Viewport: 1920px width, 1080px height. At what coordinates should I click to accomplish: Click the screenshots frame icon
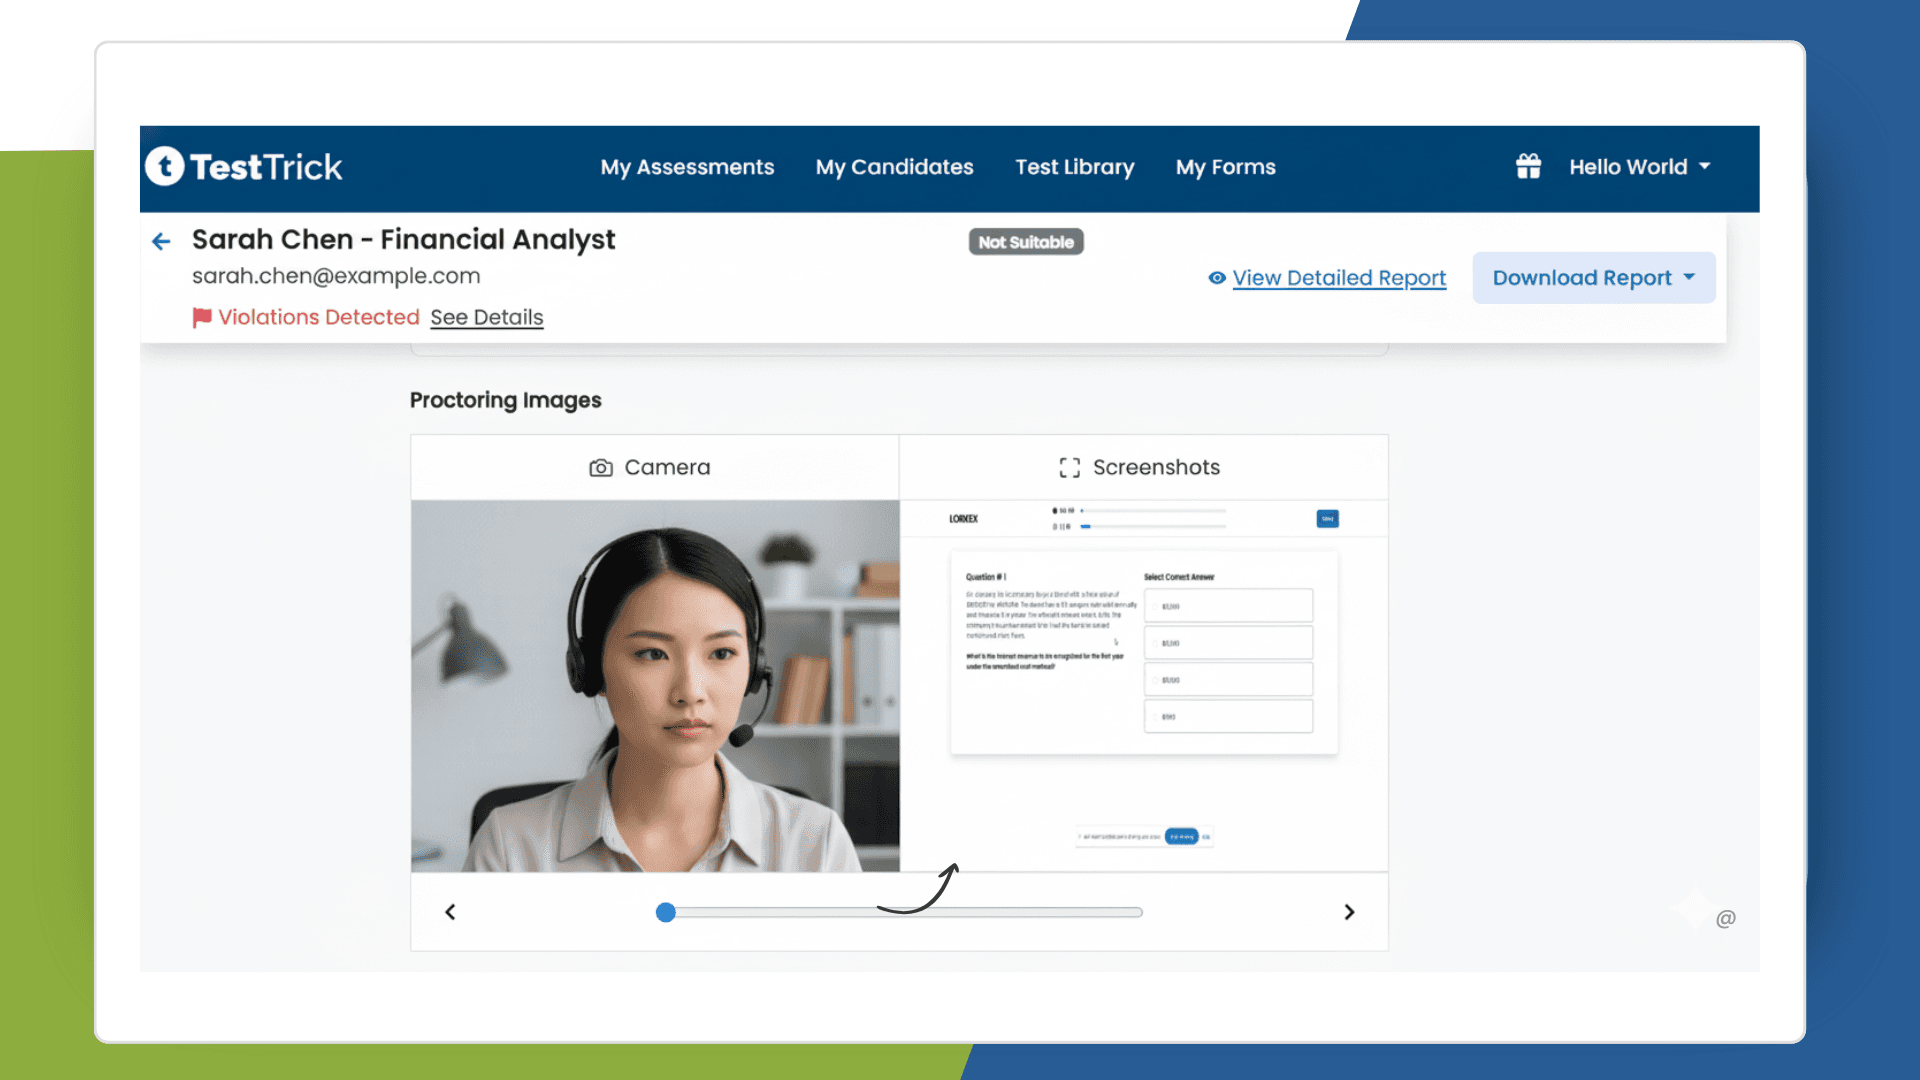pyautogui.click(x=1069, y=468)
